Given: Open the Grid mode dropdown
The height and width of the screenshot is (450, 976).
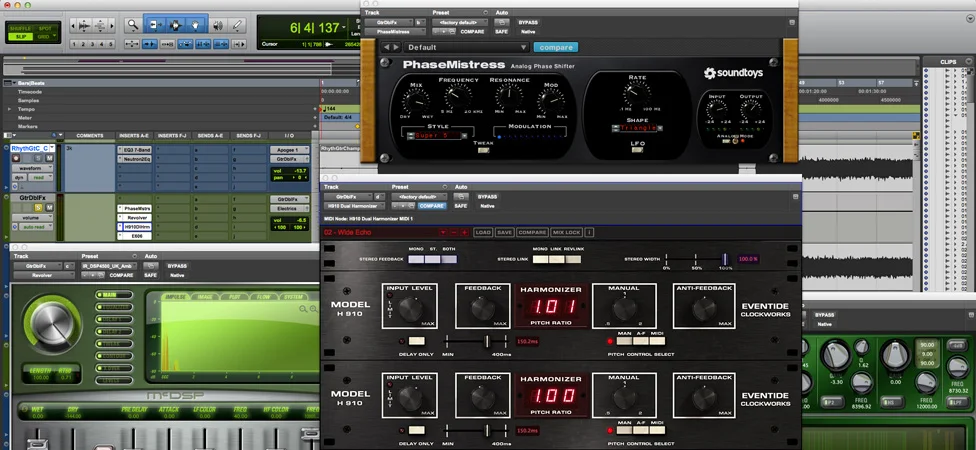Looking at the screenshot, I should pos(55,37).
